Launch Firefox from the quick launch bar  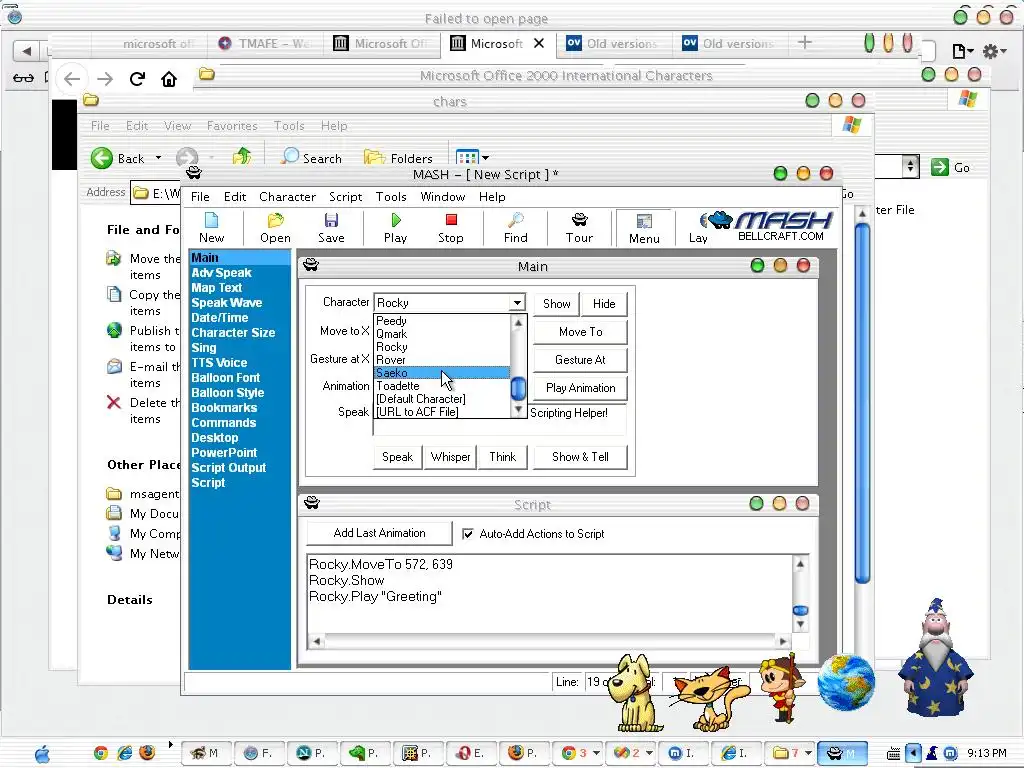pyautogui.click(x=148, y=753)
